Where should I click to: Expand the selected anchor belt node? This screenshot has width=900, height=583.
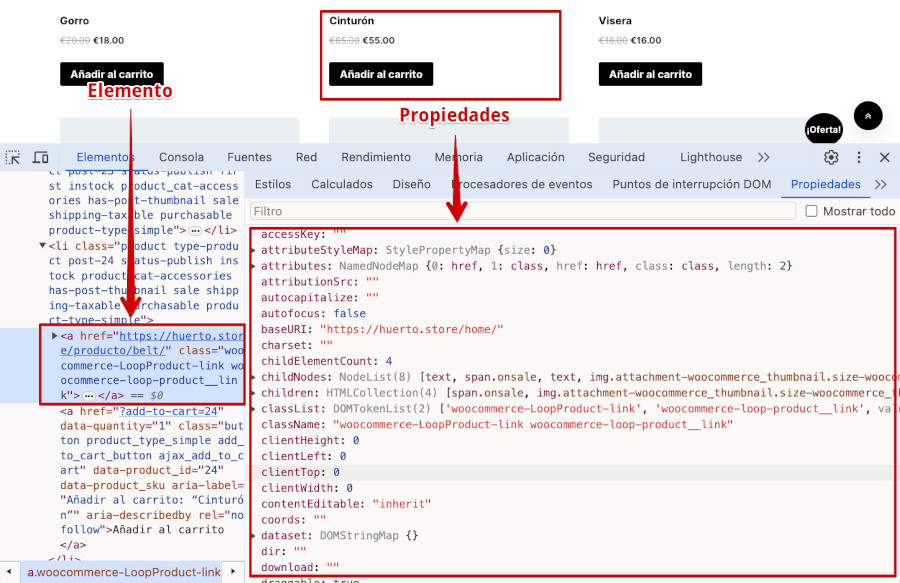click(55, 336)
